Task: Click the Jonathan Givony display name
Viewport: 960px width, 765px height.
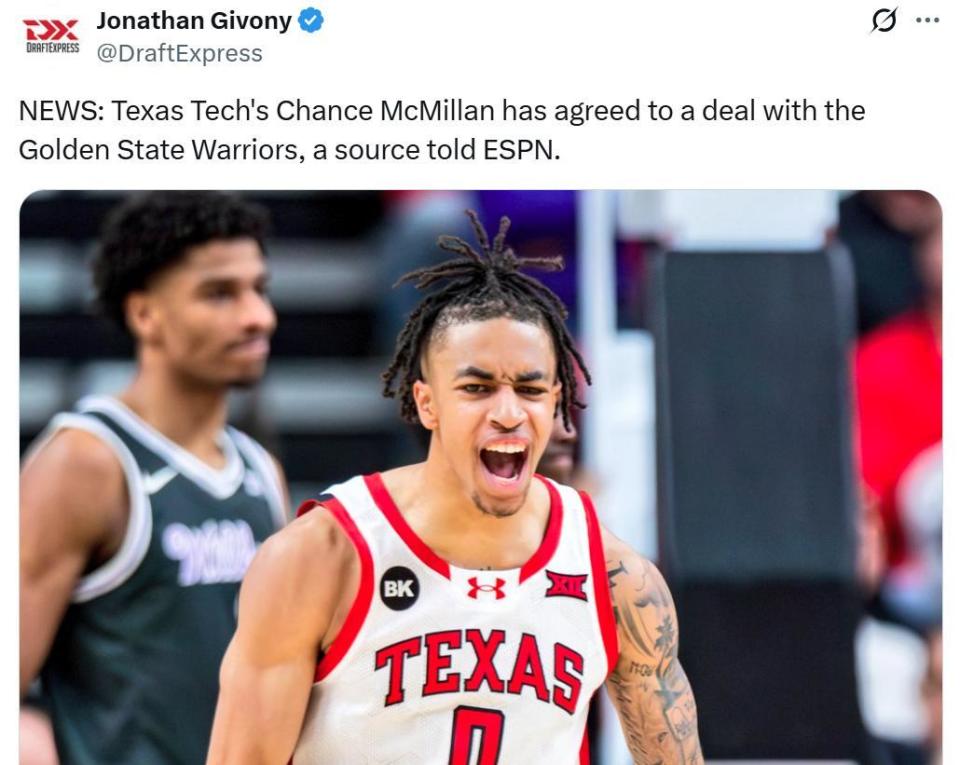Action: (194, 21)
